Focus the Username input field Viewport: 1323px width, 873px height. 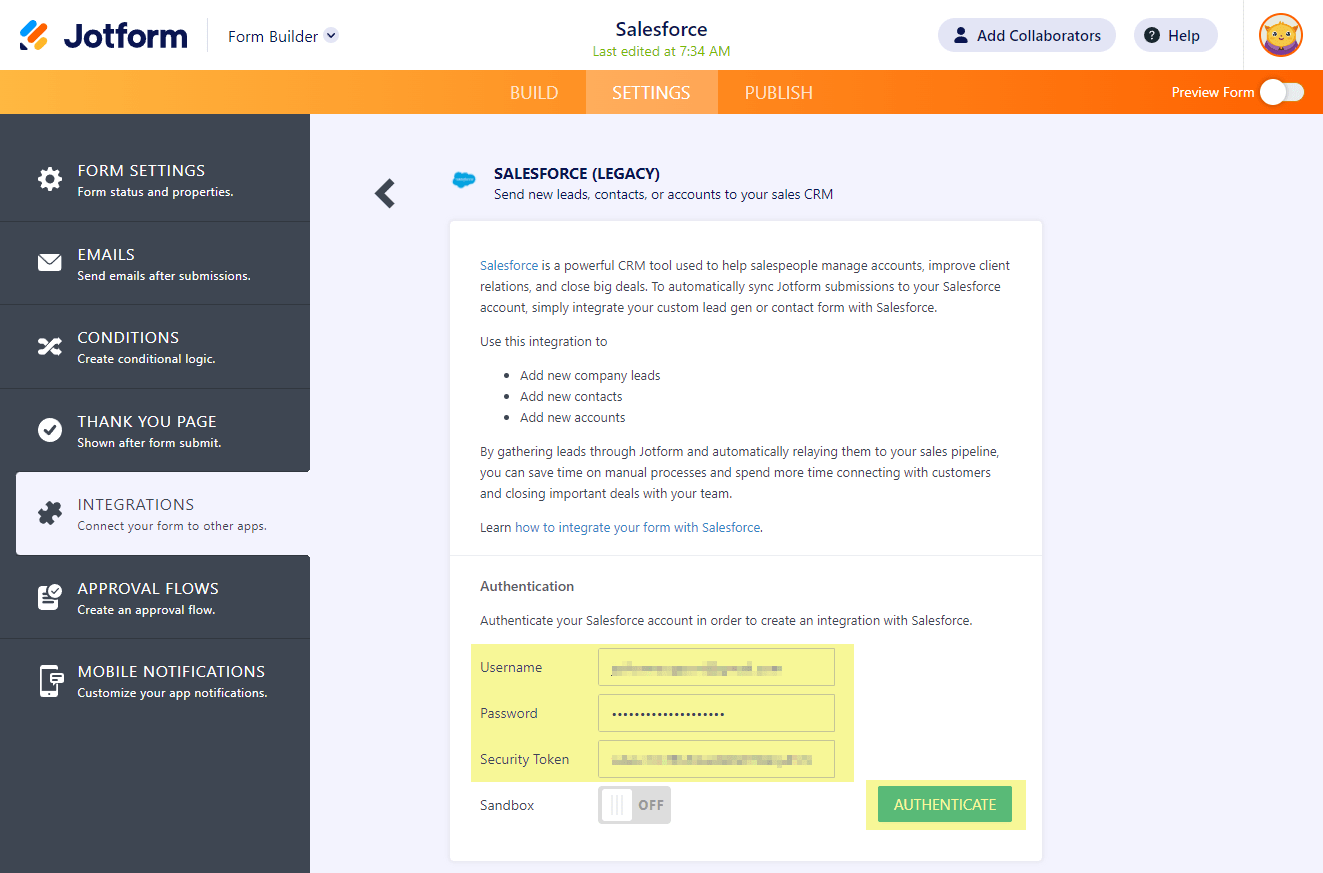(716, 667)
